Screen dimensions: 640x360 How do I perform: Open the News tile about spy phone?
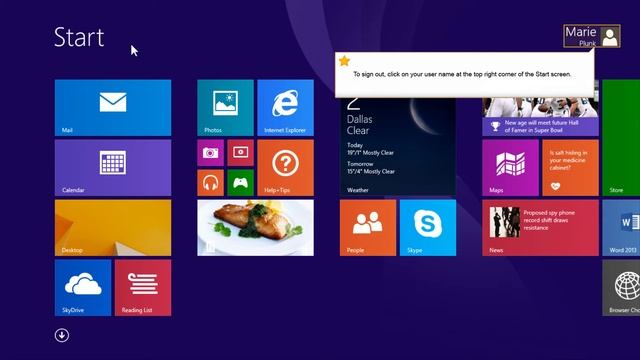click(x=540, y=228)
